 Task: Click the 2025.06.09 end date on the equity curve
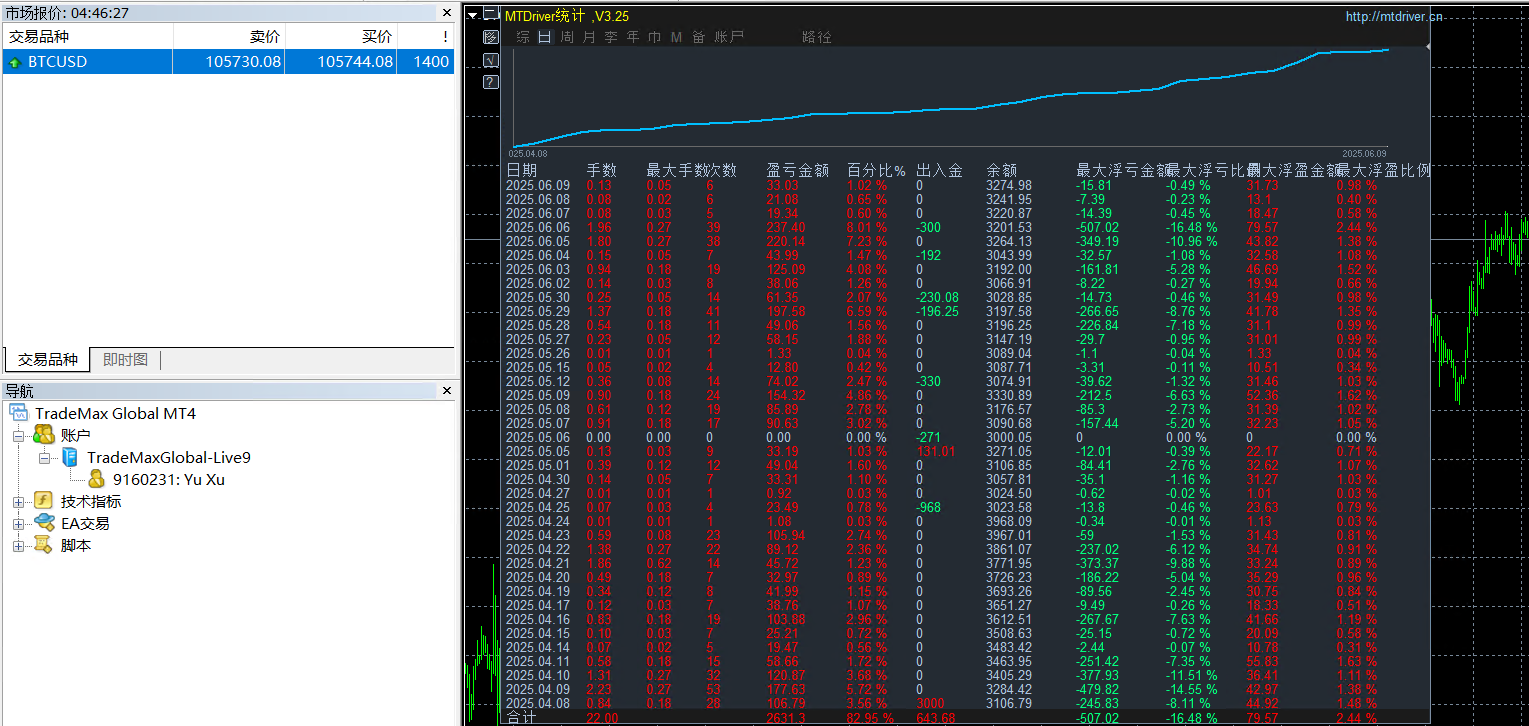click(1364, 153)
